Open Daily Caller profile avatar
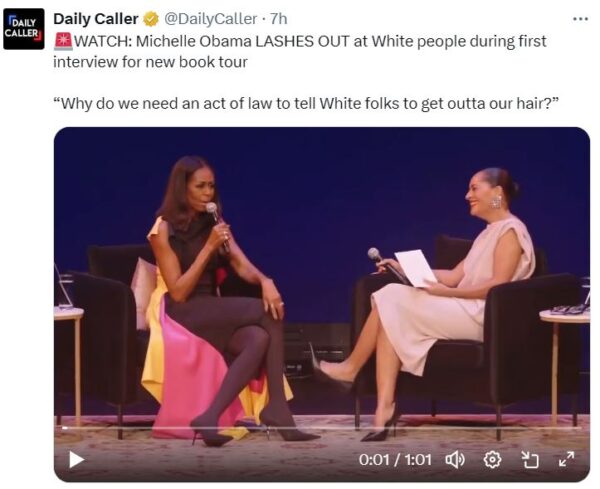Image resolution: width=600 pixels, height=489 pixels. pyautogui.click(x=24, y=29)
